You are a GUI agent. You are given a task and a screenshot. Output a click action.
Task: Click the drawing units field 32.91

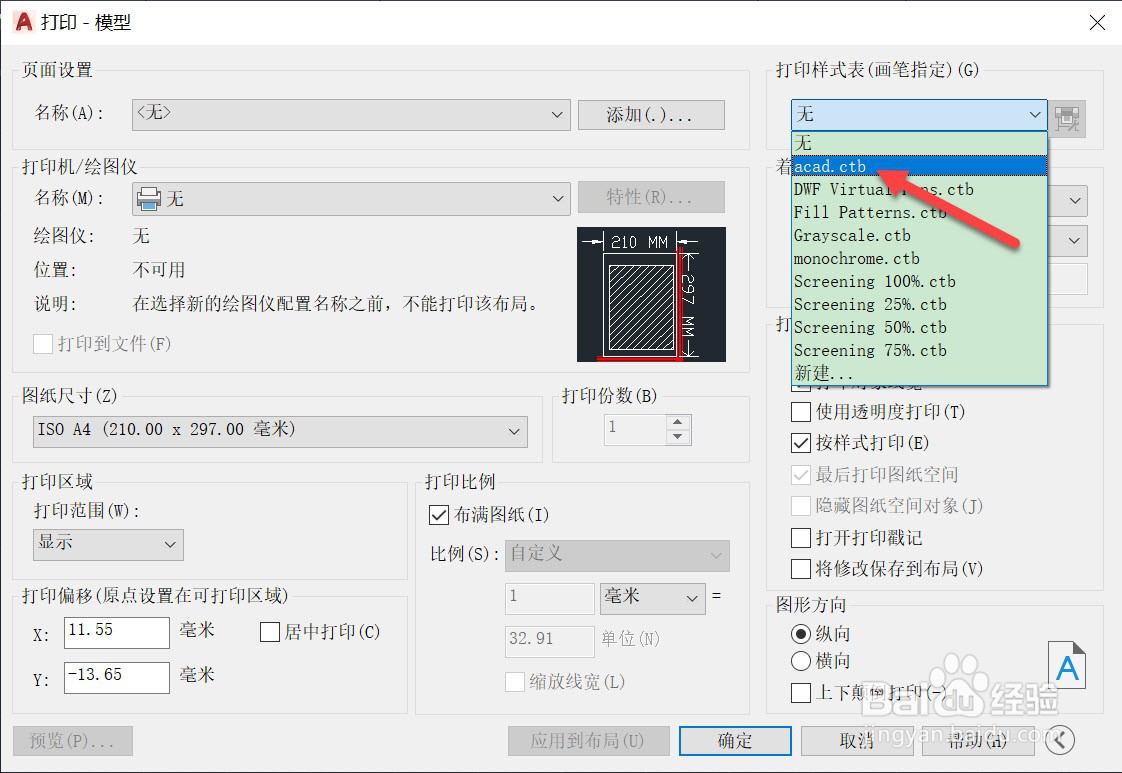[550, 641]
